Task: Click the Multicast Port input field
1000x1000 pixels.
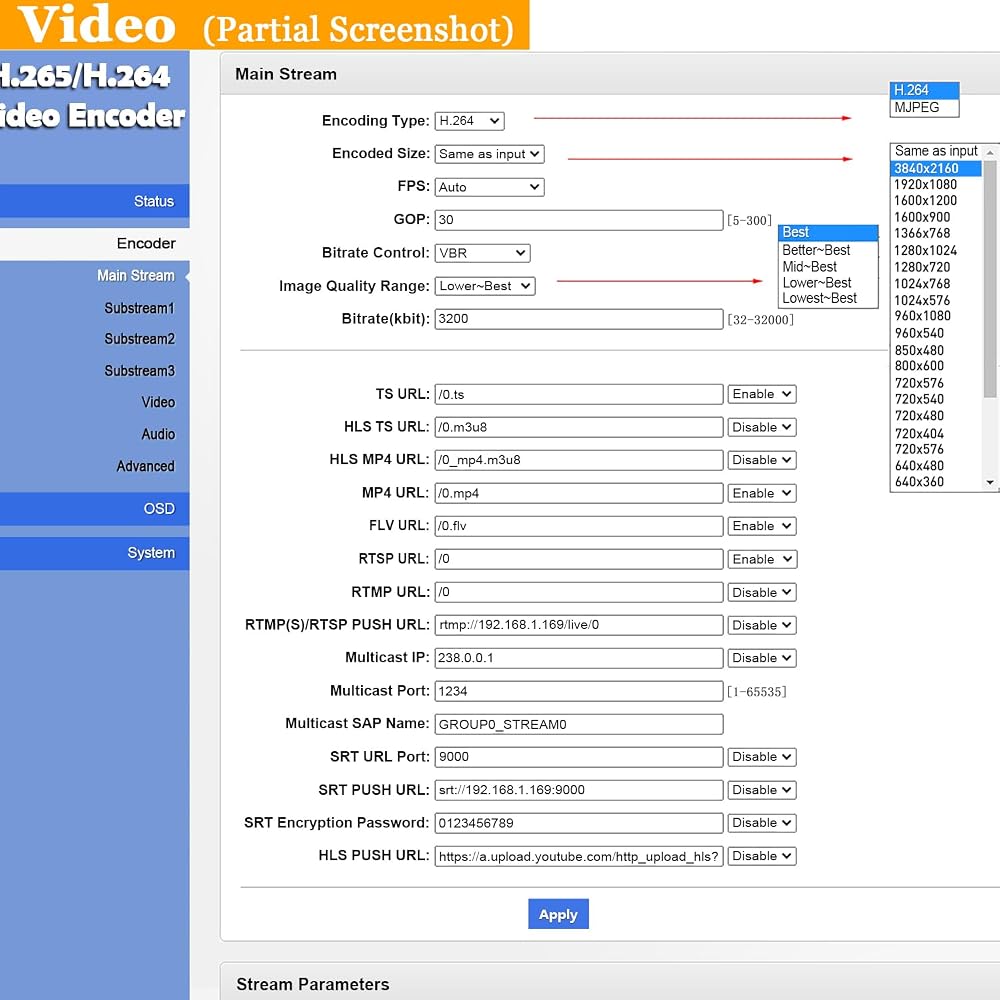Action: (578, 691)
